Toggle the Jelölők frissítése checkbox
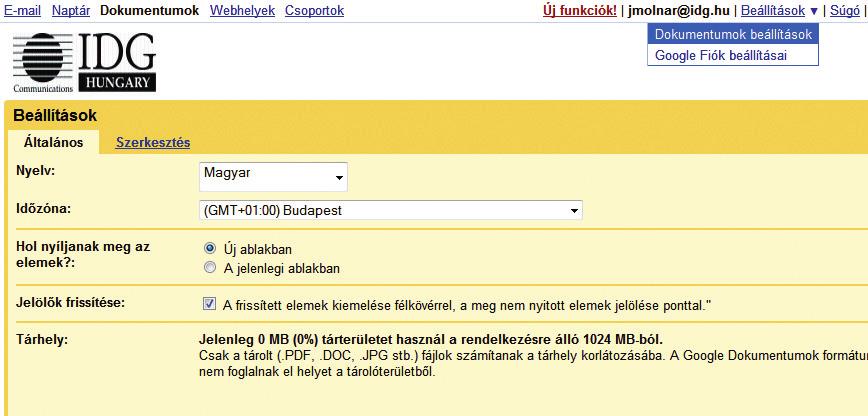868x416 pixels. 210,304
